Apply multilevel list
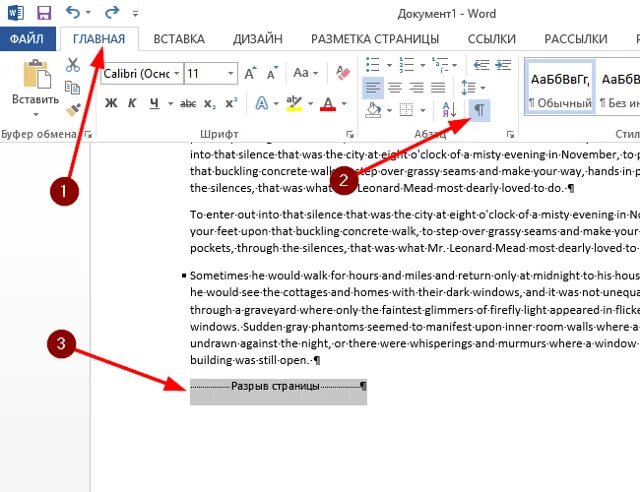Viewport: 640px width, 492px height. pos(440,65)
